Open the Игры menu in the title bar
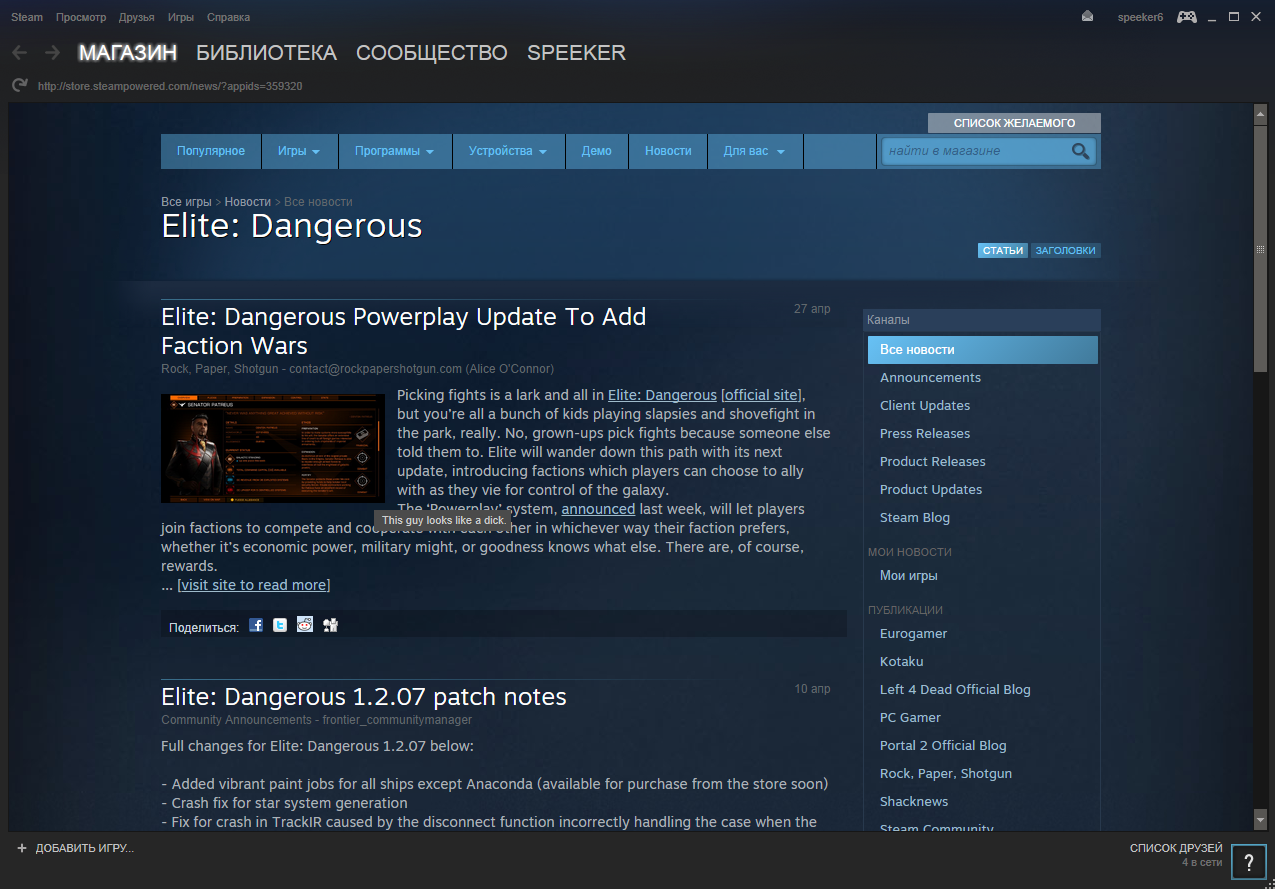 [181, 17]
